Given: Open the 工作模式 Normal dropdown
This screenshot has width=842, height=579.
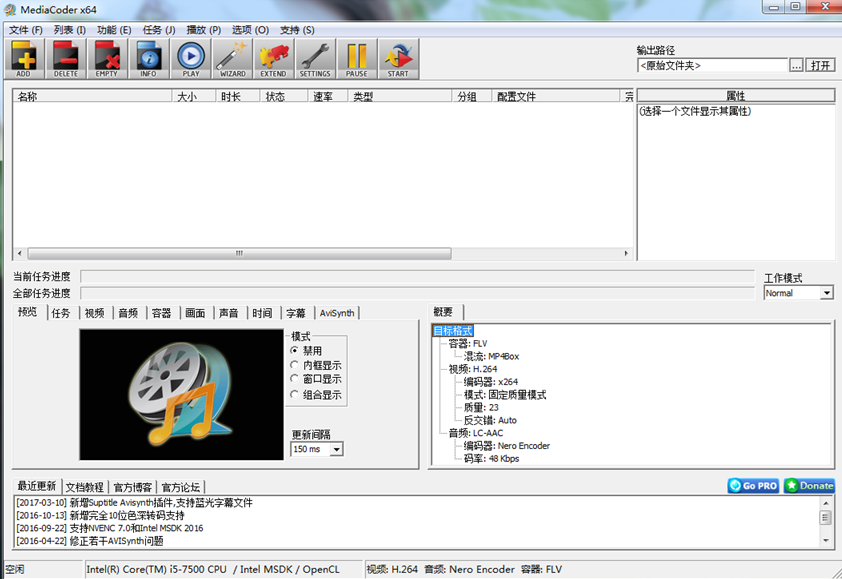Looking at the screenshot, I should tap(827, 293).
